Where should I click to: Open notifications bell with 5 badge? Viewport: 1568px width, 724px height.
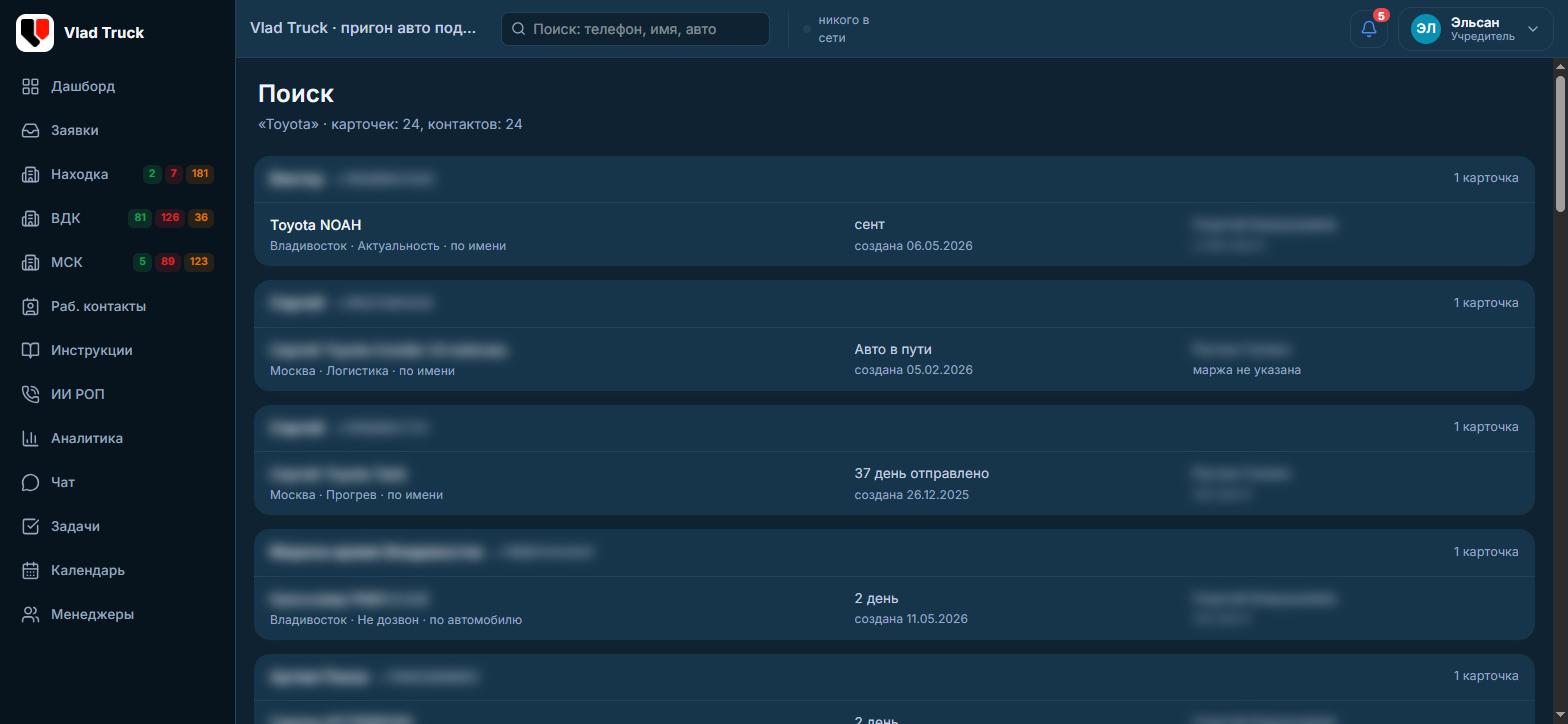pyautogui.click(x=1369, y=29)
